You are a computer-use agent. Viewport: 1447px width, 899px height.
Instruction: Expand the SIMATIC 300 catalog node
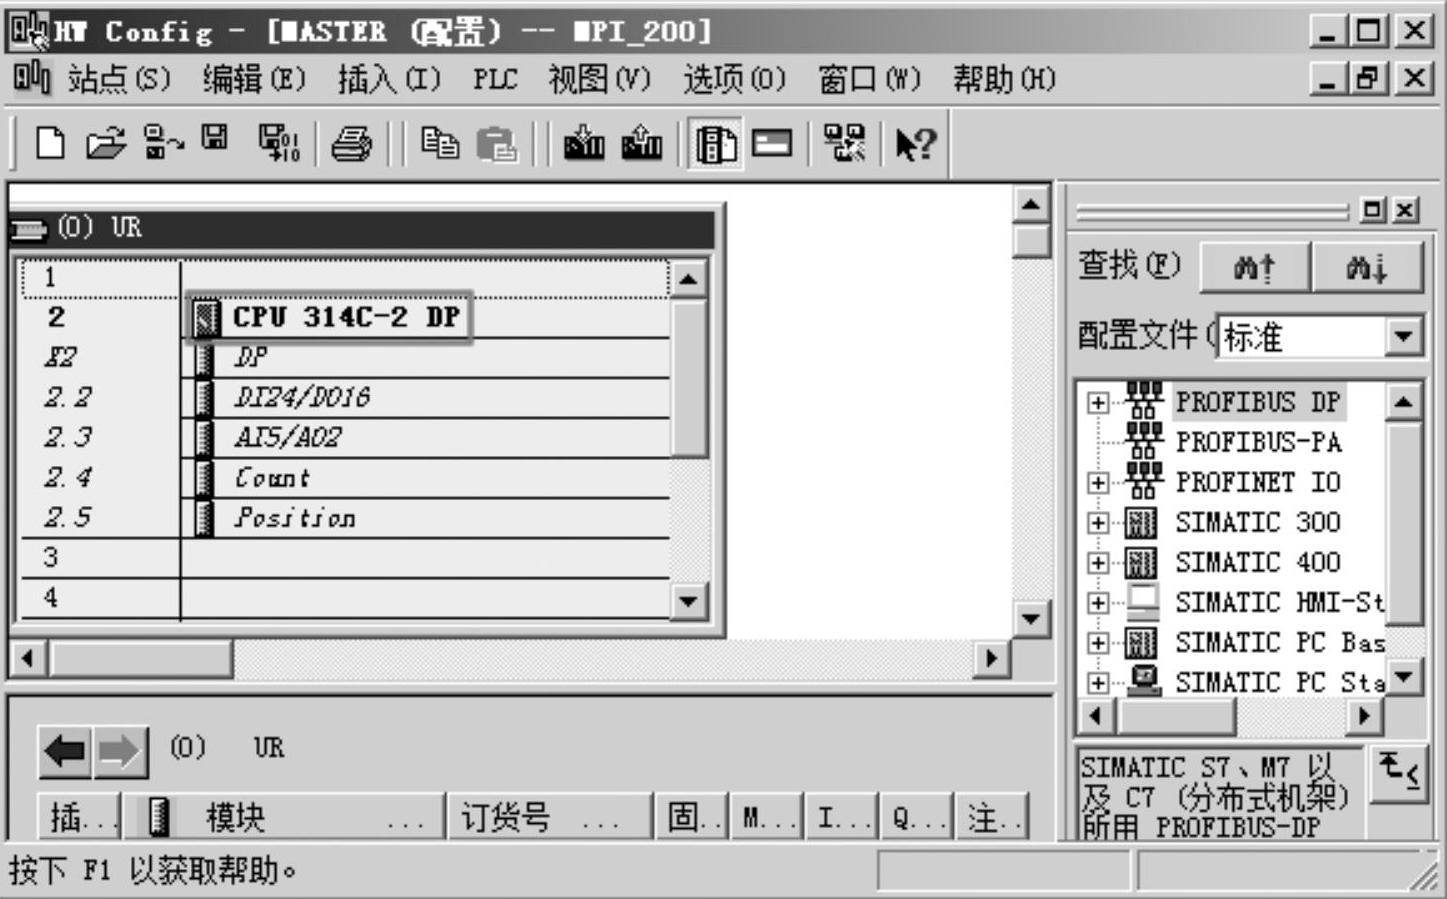point(1098,522)
